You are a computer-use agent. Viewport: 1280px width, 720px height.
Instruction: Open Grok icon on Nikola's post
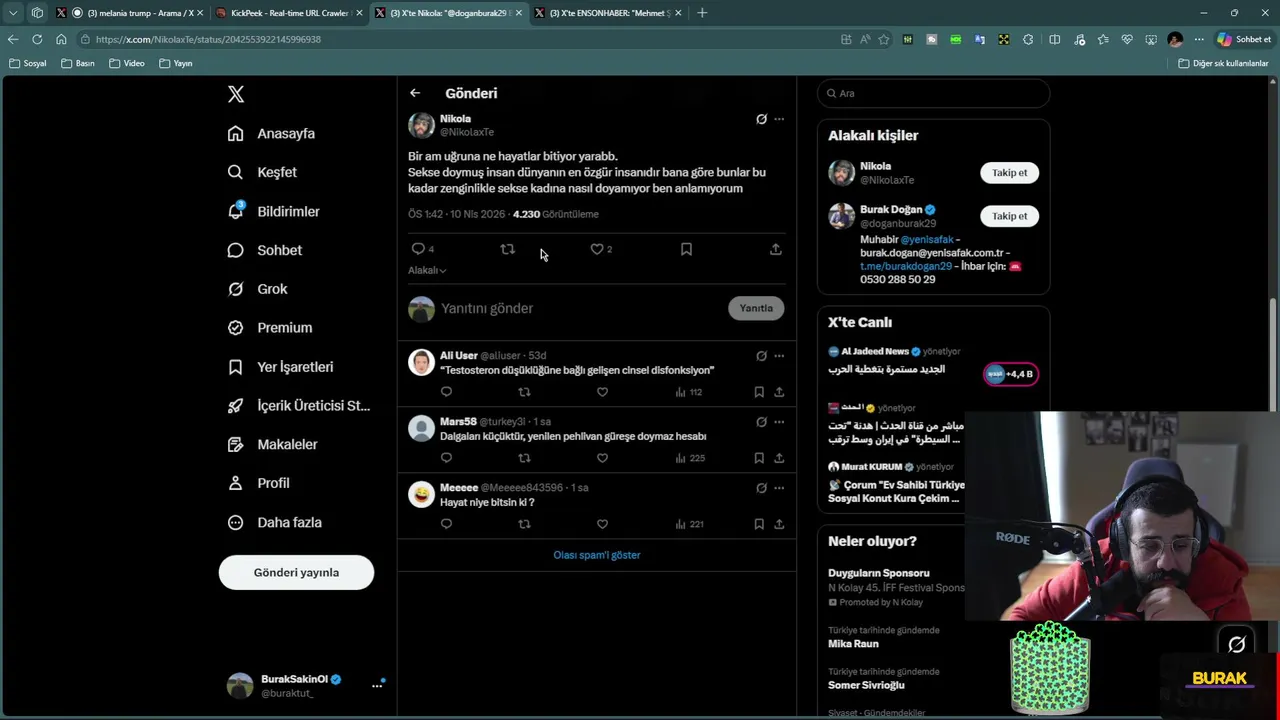[761, 119]
